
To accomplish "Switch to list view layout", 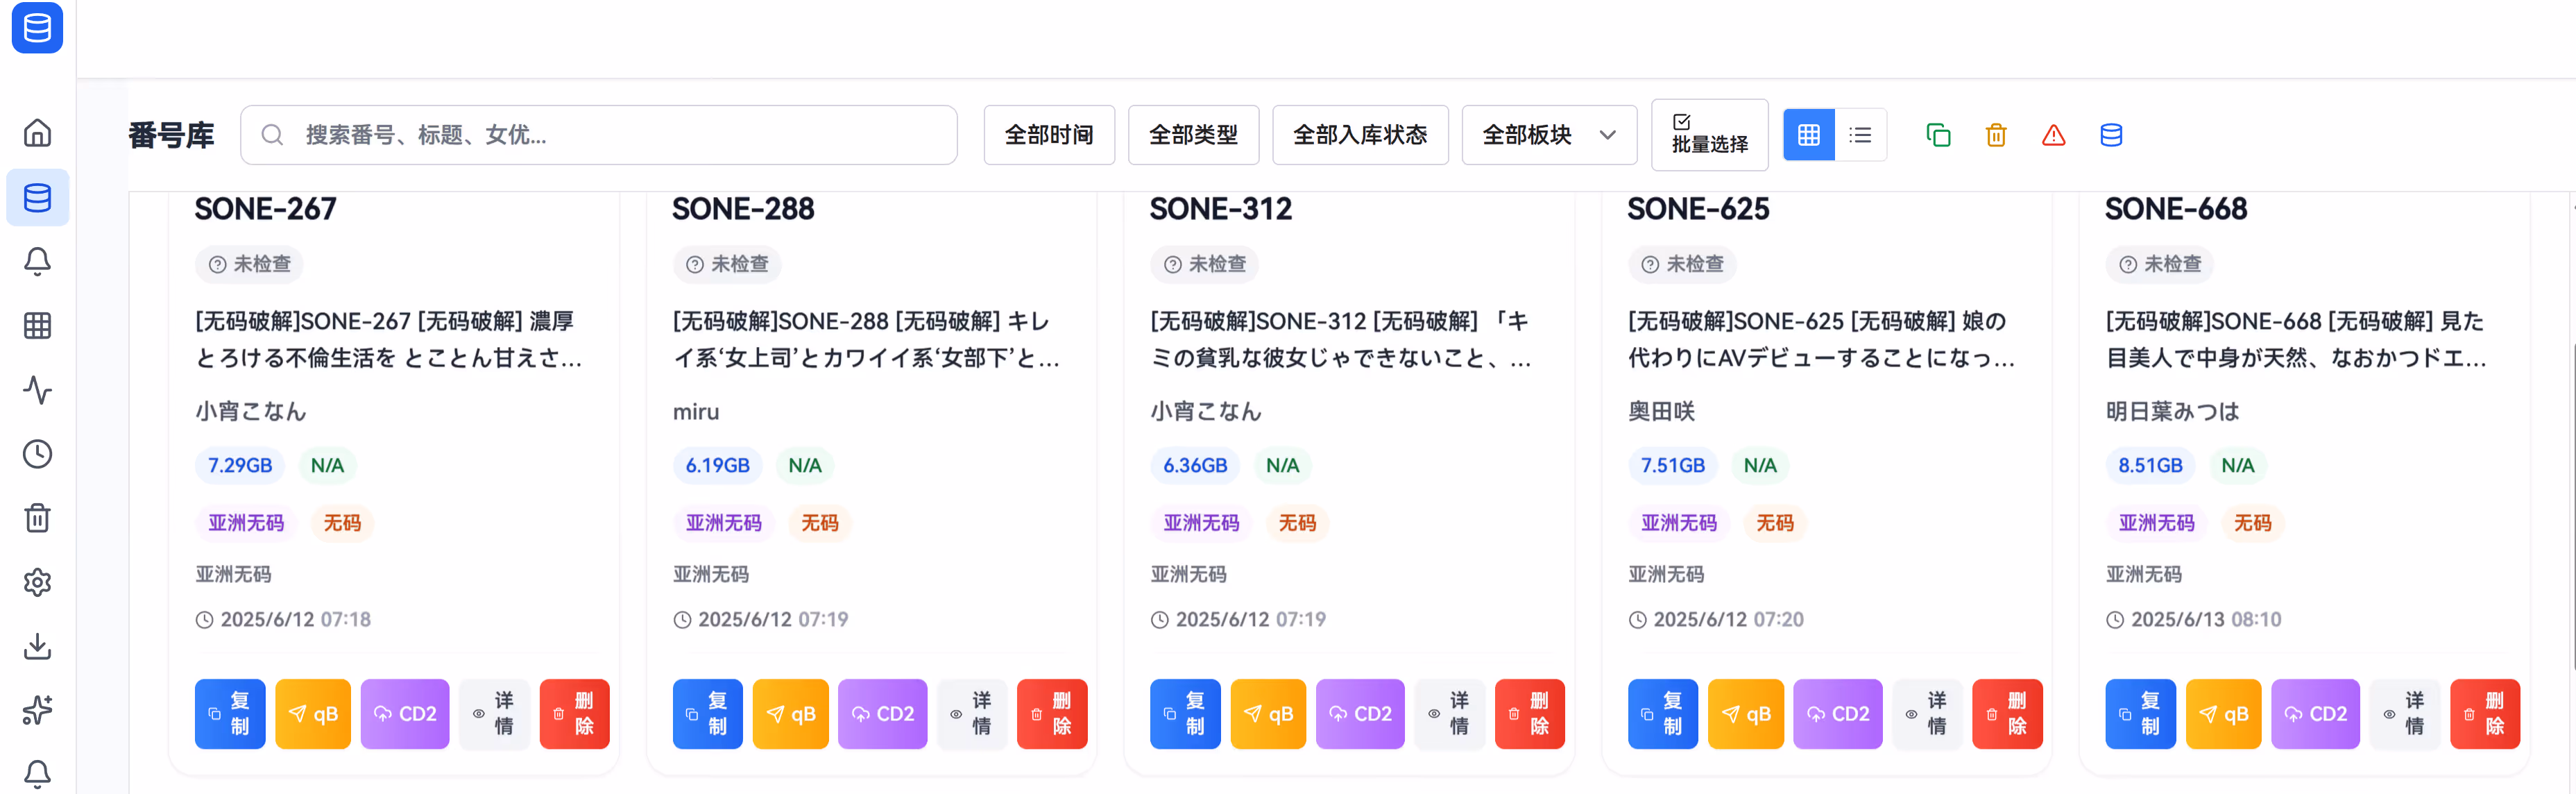I will [1860, 135].
